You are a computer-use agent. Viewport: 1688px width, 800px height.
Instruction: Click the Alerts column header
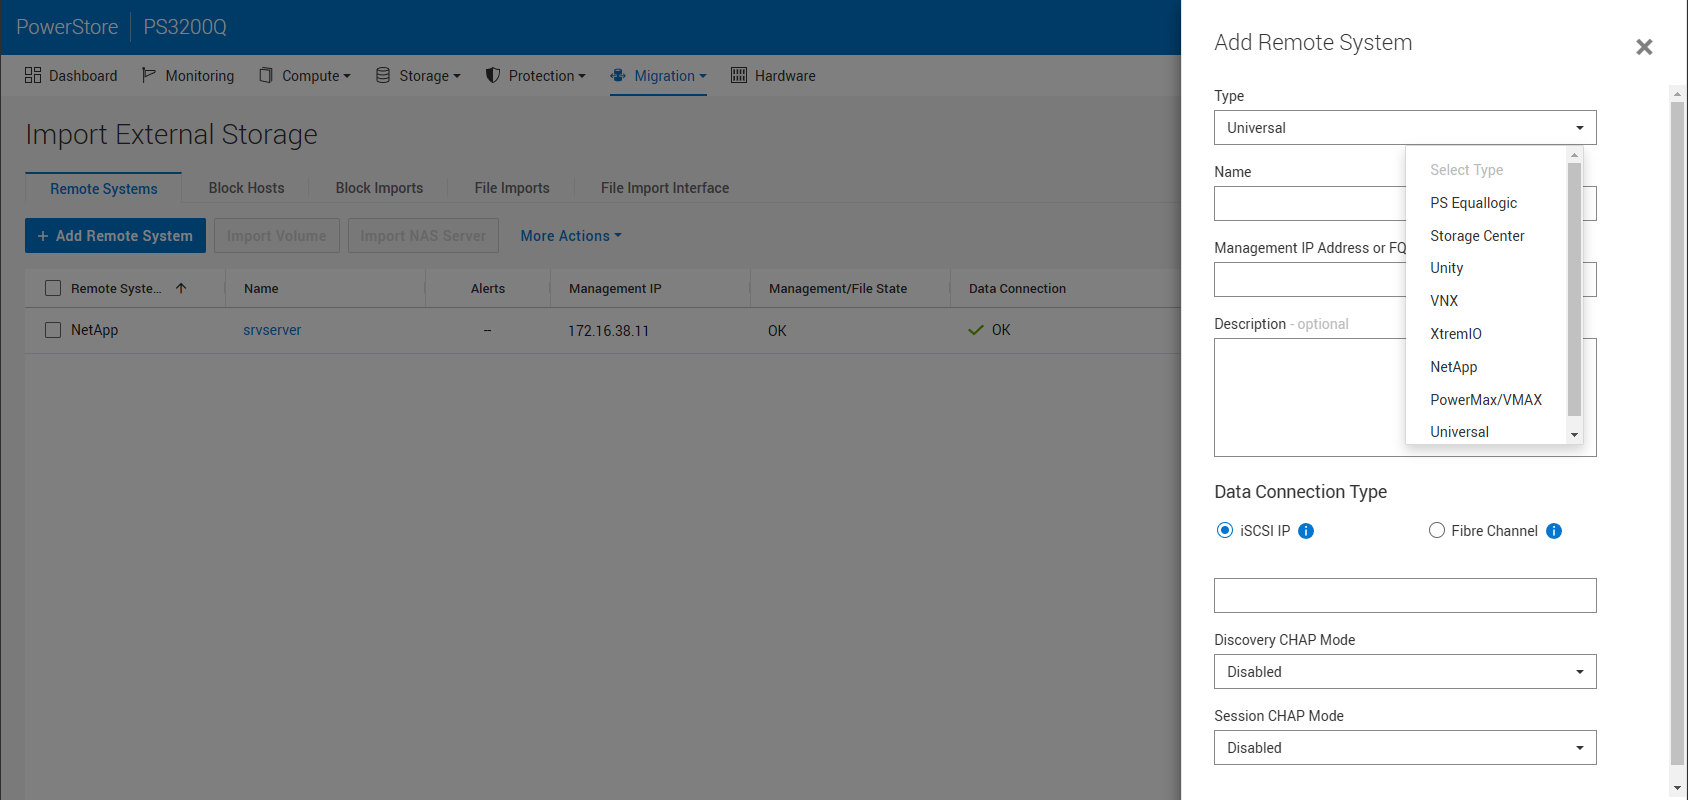point(488,288)
